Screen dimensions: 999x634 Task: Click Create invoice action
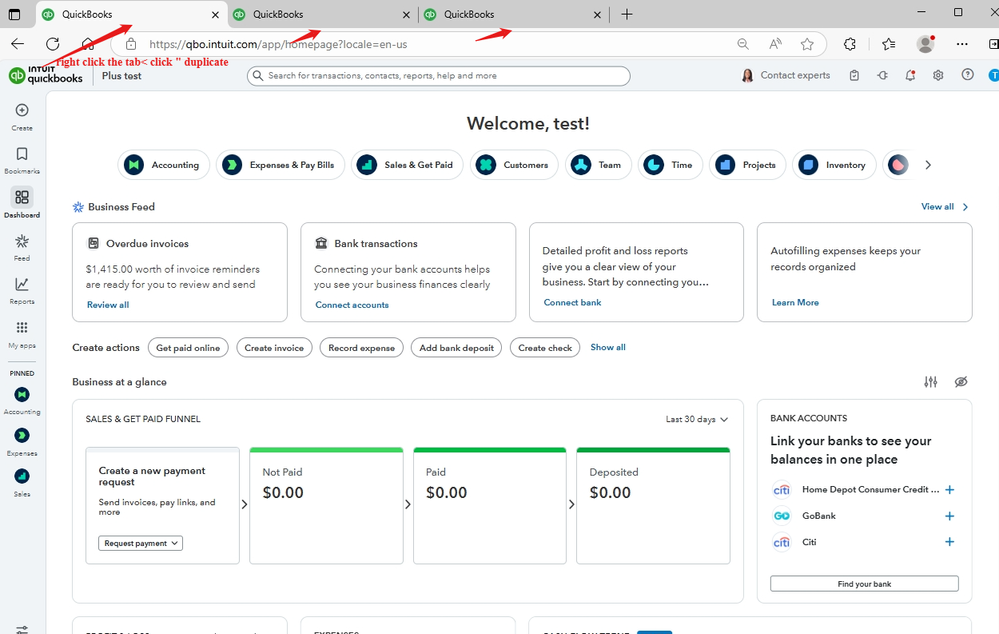click(274, 348)
